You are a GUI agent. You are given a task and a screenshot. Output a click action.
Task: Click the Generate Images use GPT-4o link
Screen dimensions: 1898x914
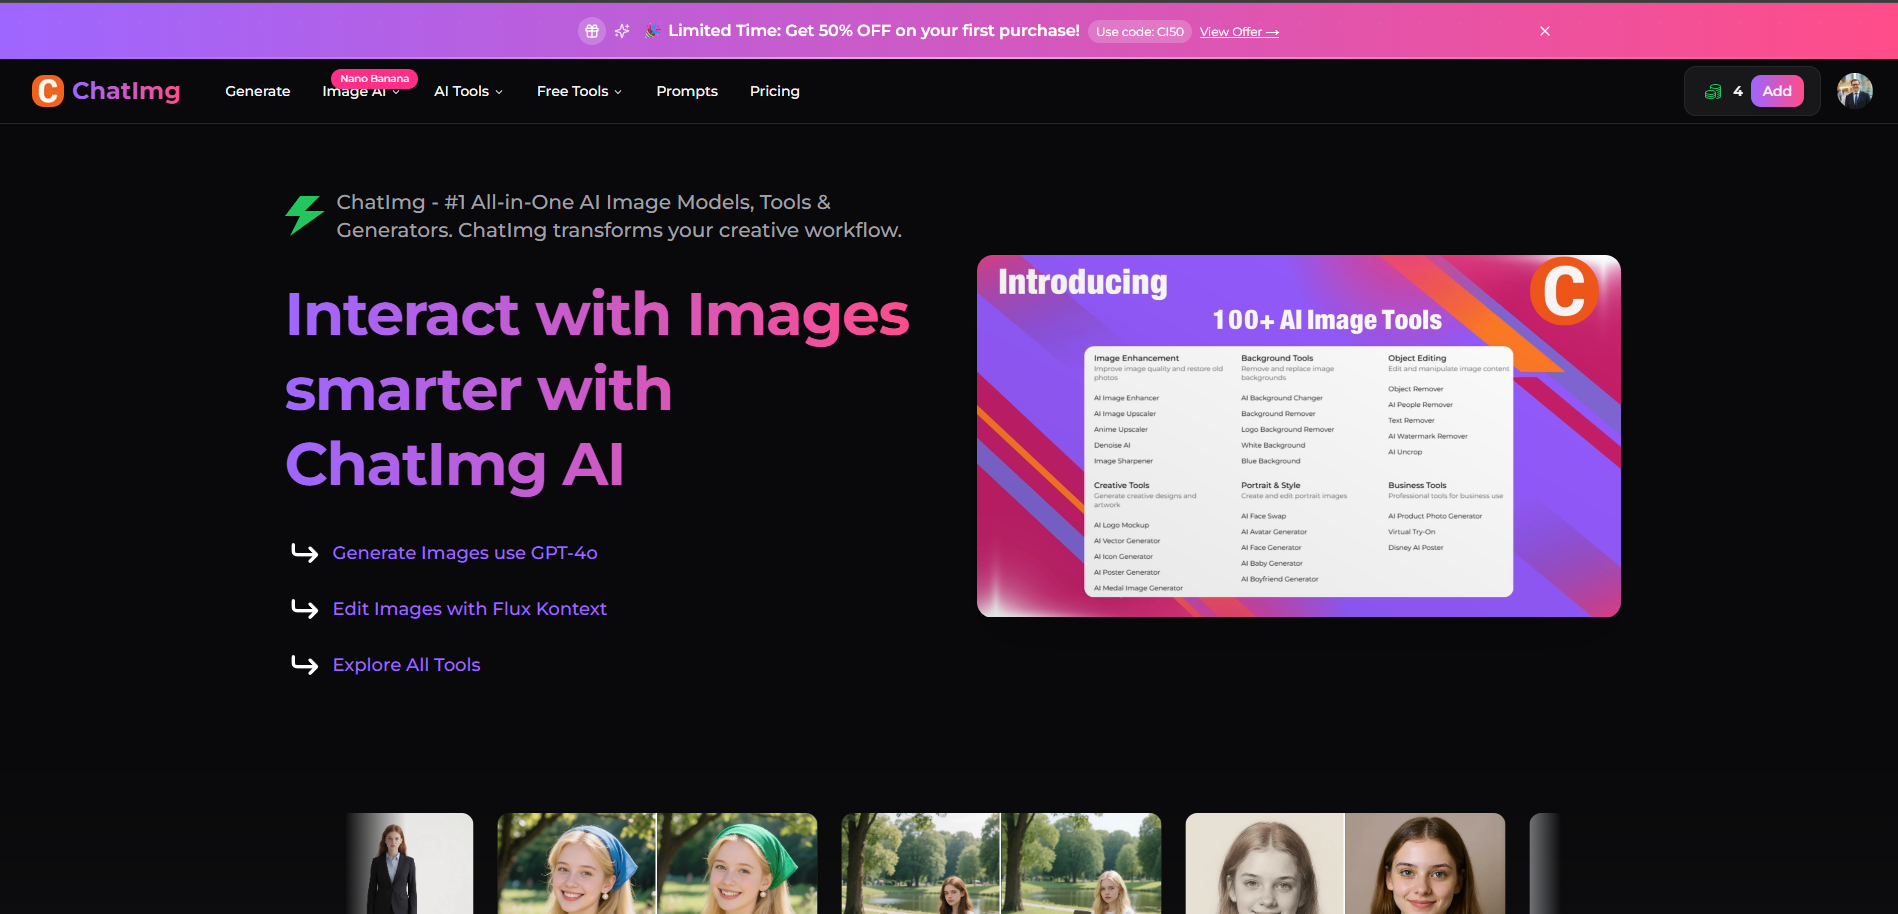pyautogui.click(x=465, y=553)
